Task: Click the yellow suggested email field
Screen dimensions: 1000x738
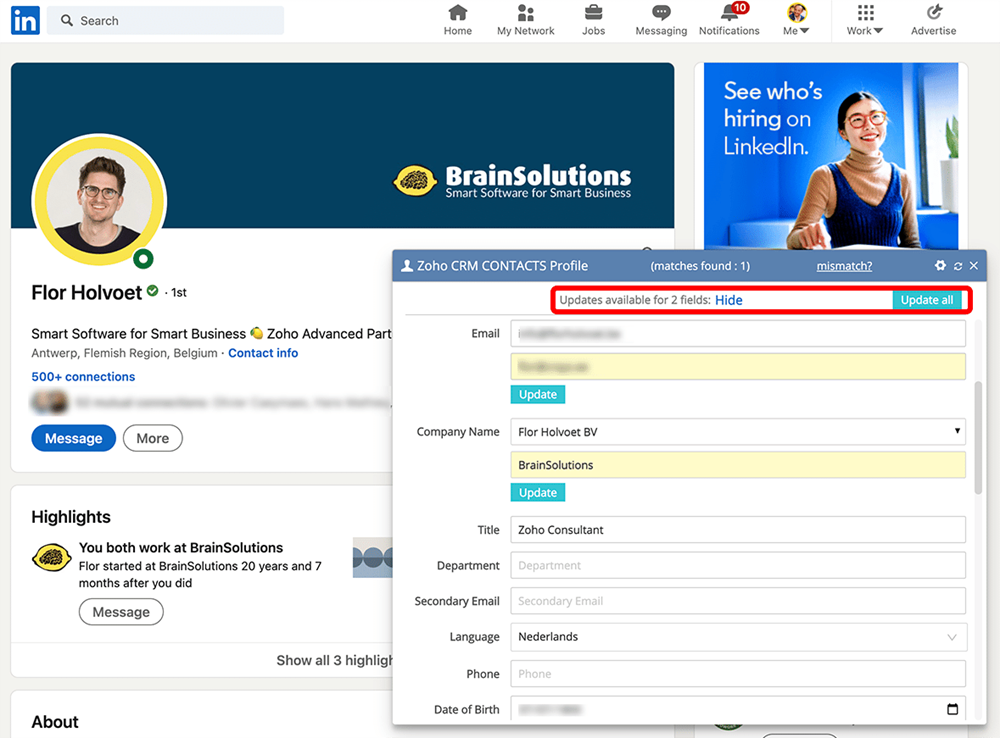Action: point(738,367)
